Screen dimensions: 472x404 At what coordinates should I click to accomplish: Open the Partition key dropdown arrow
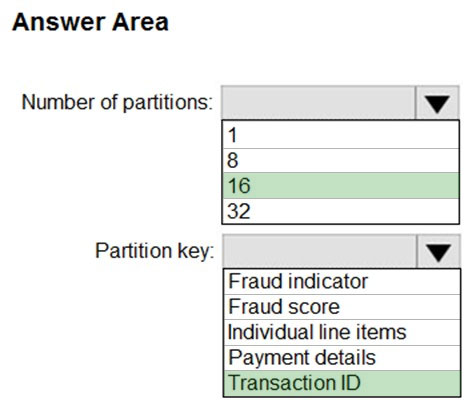click(x=438, y=252)
